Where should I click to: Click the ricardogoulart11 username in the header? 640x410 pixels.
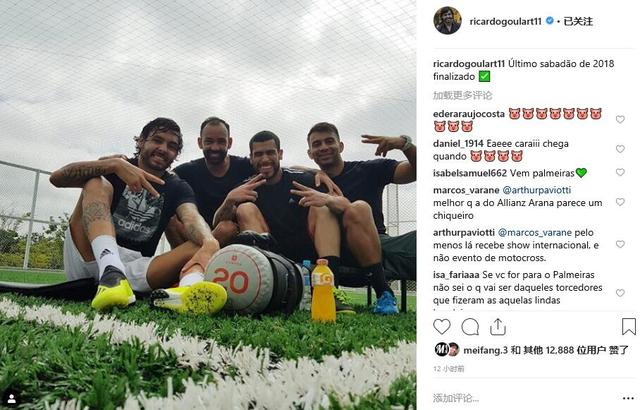505,21
